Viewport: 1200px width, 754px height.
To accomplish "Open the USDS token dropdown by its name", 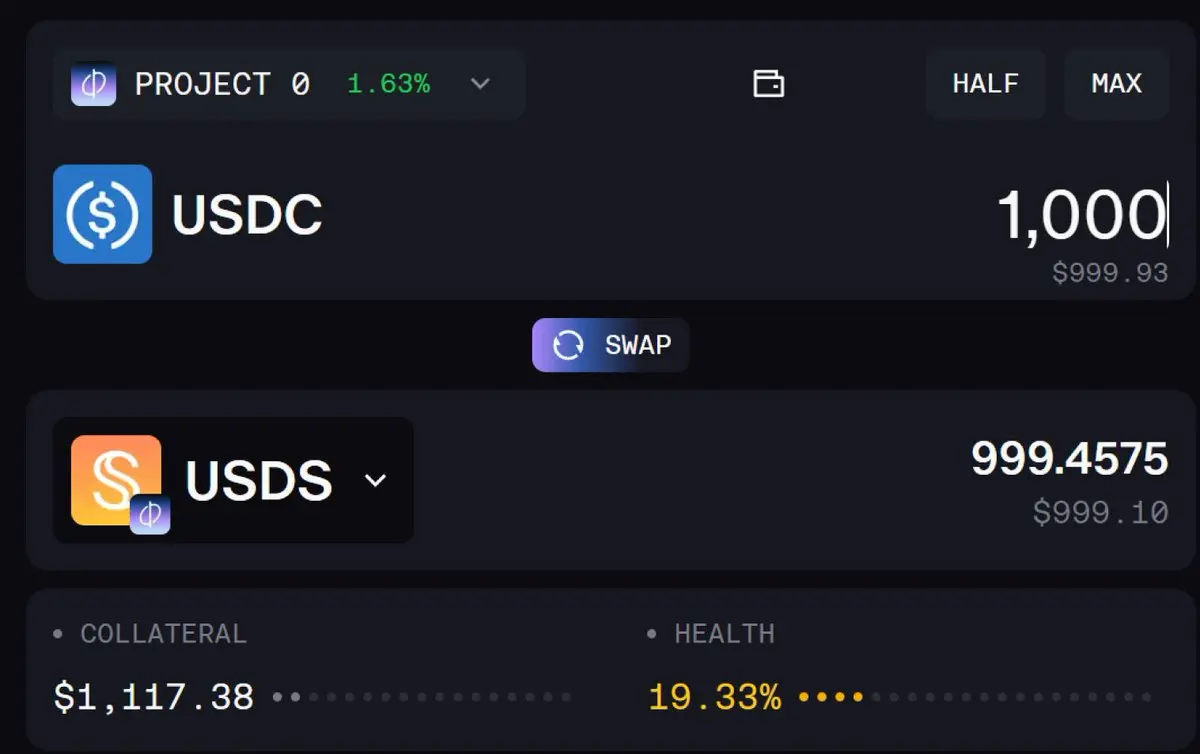I will [259, 480].
